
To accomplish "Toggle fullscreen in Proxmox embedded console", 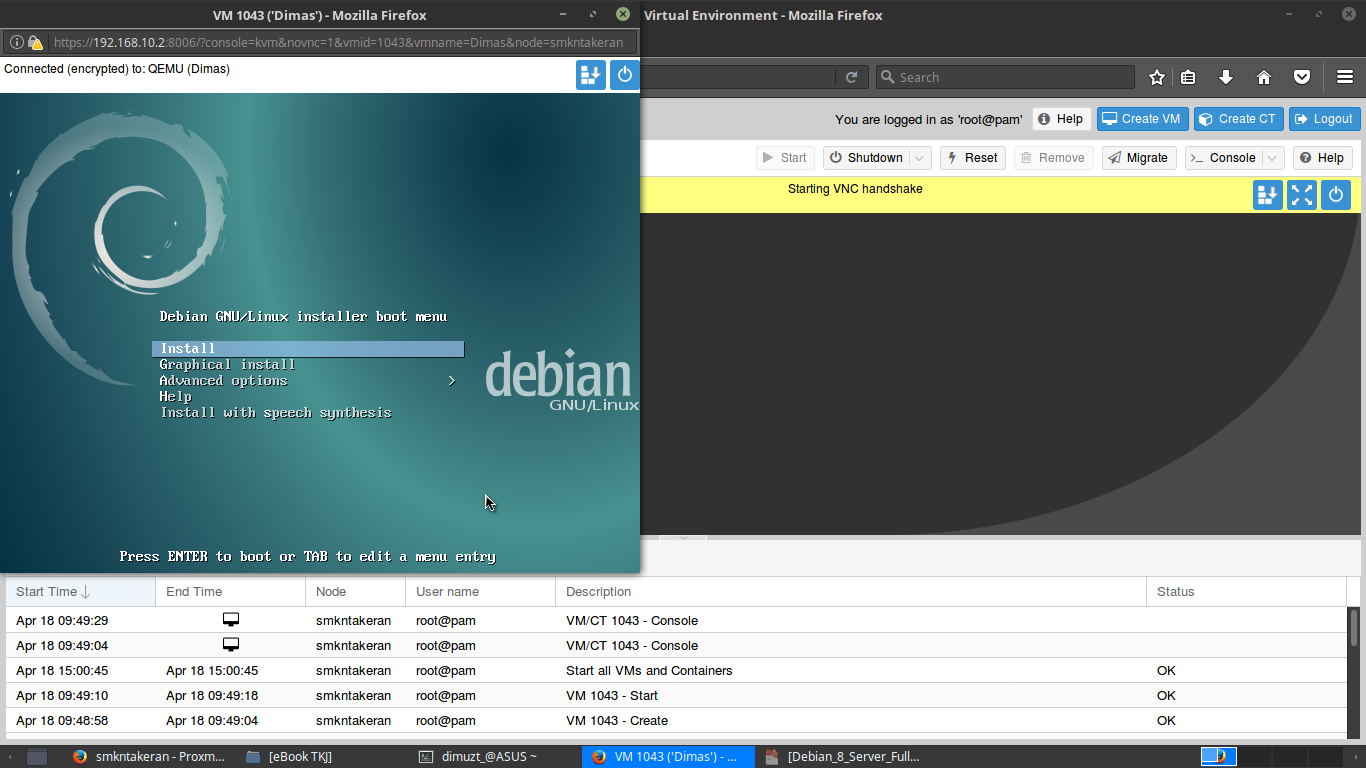I will (1302, 195).
